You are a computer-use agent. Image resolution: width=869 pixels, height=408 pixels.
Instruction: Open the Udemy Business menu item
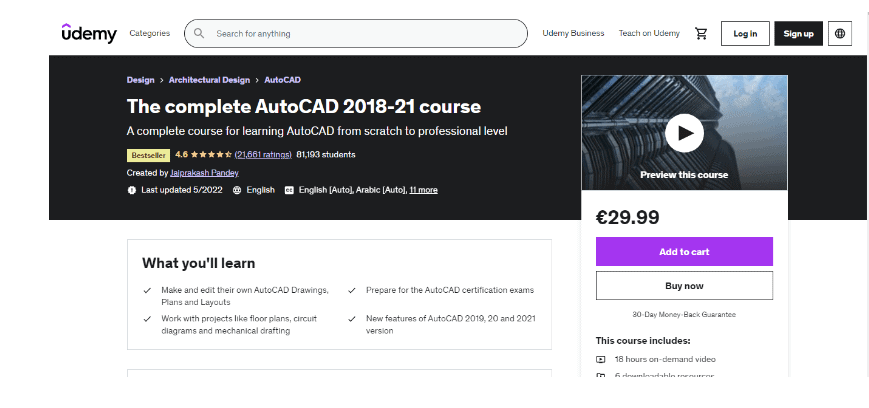[573, 33]
